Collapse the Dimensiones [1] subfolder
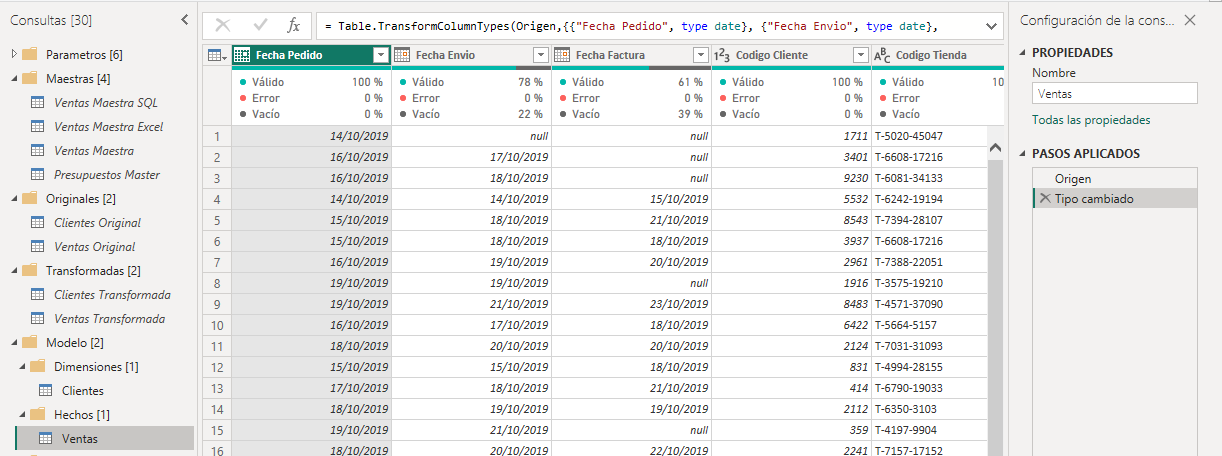 [22, 366]
